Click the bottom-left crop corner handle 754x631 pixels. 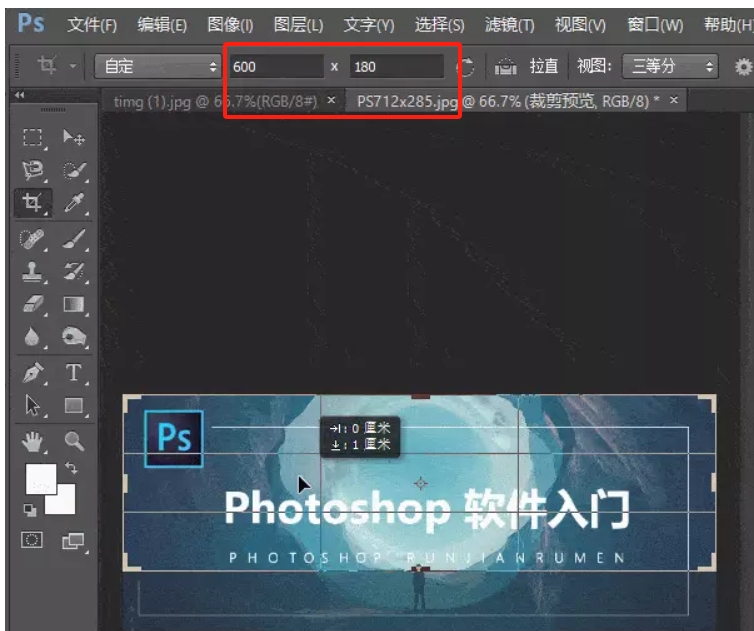[x=131, y=562]
